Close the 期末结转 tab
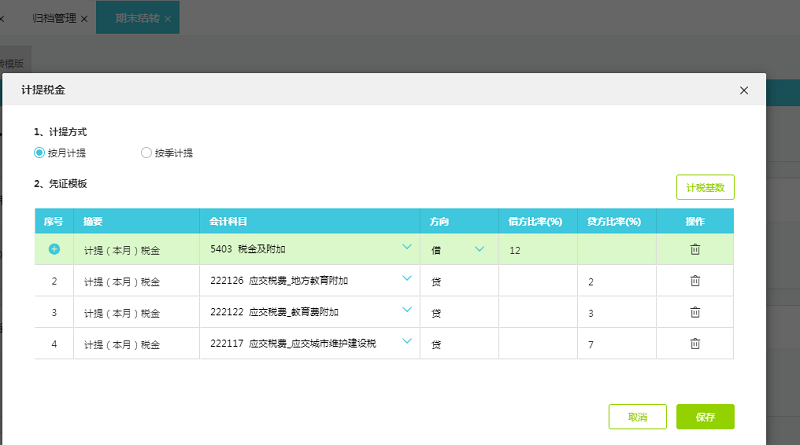This screenshot has height=445, width=800. point(167,19)
